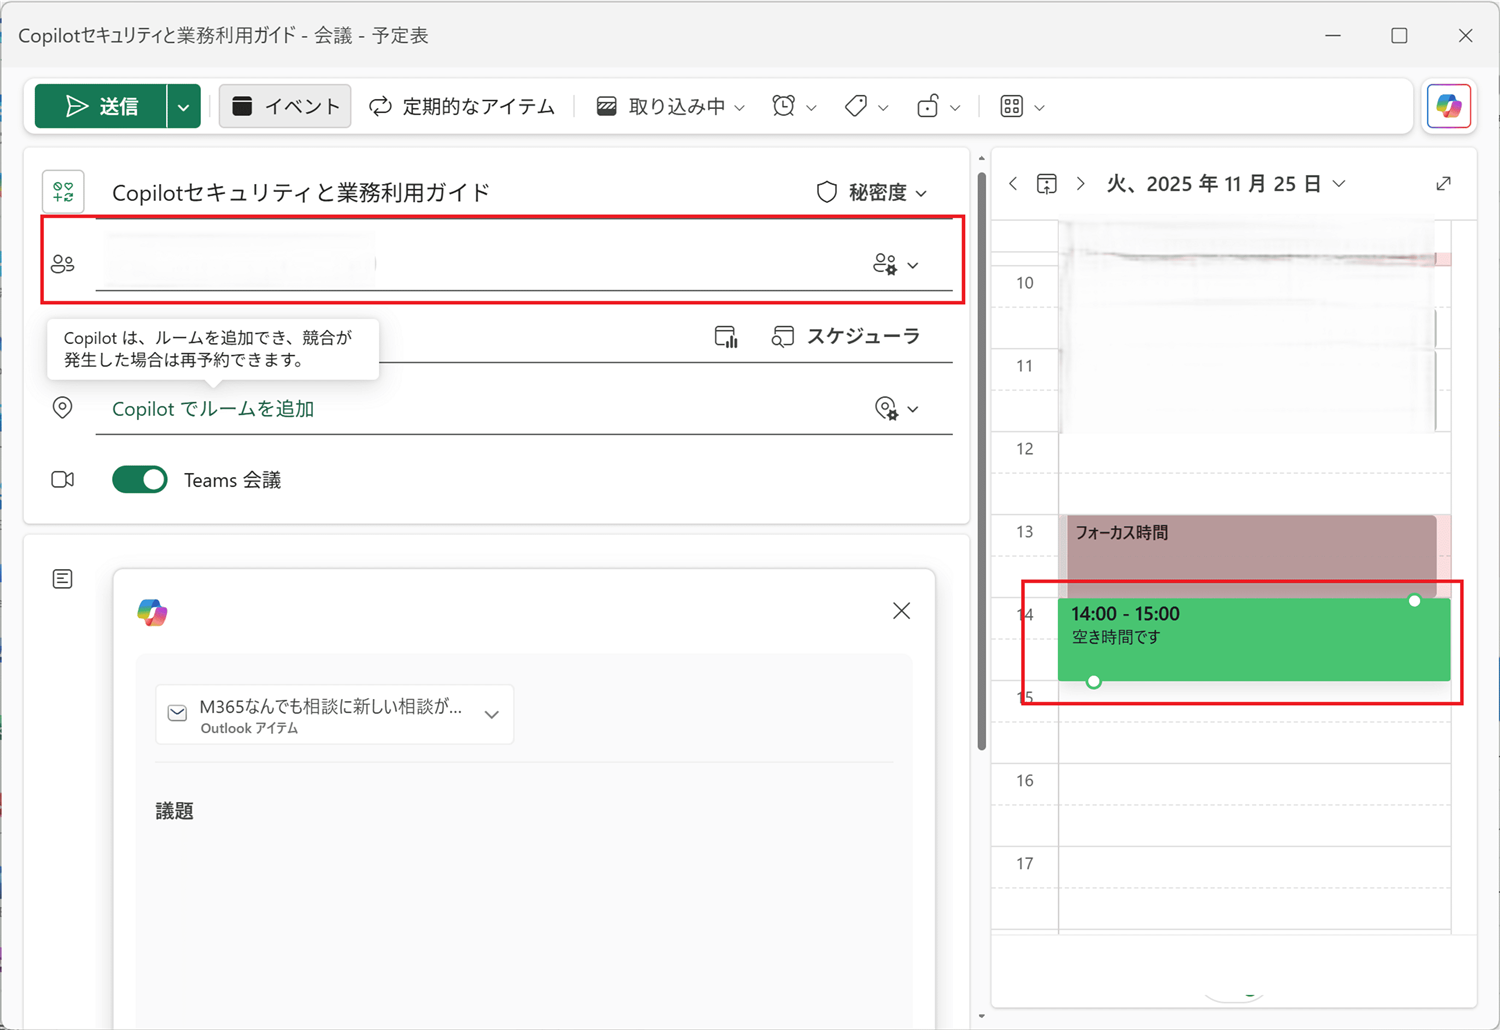This screenshot has height=1030, width=1500.
Task: Click the notes body icon
Action: (63, 579)
